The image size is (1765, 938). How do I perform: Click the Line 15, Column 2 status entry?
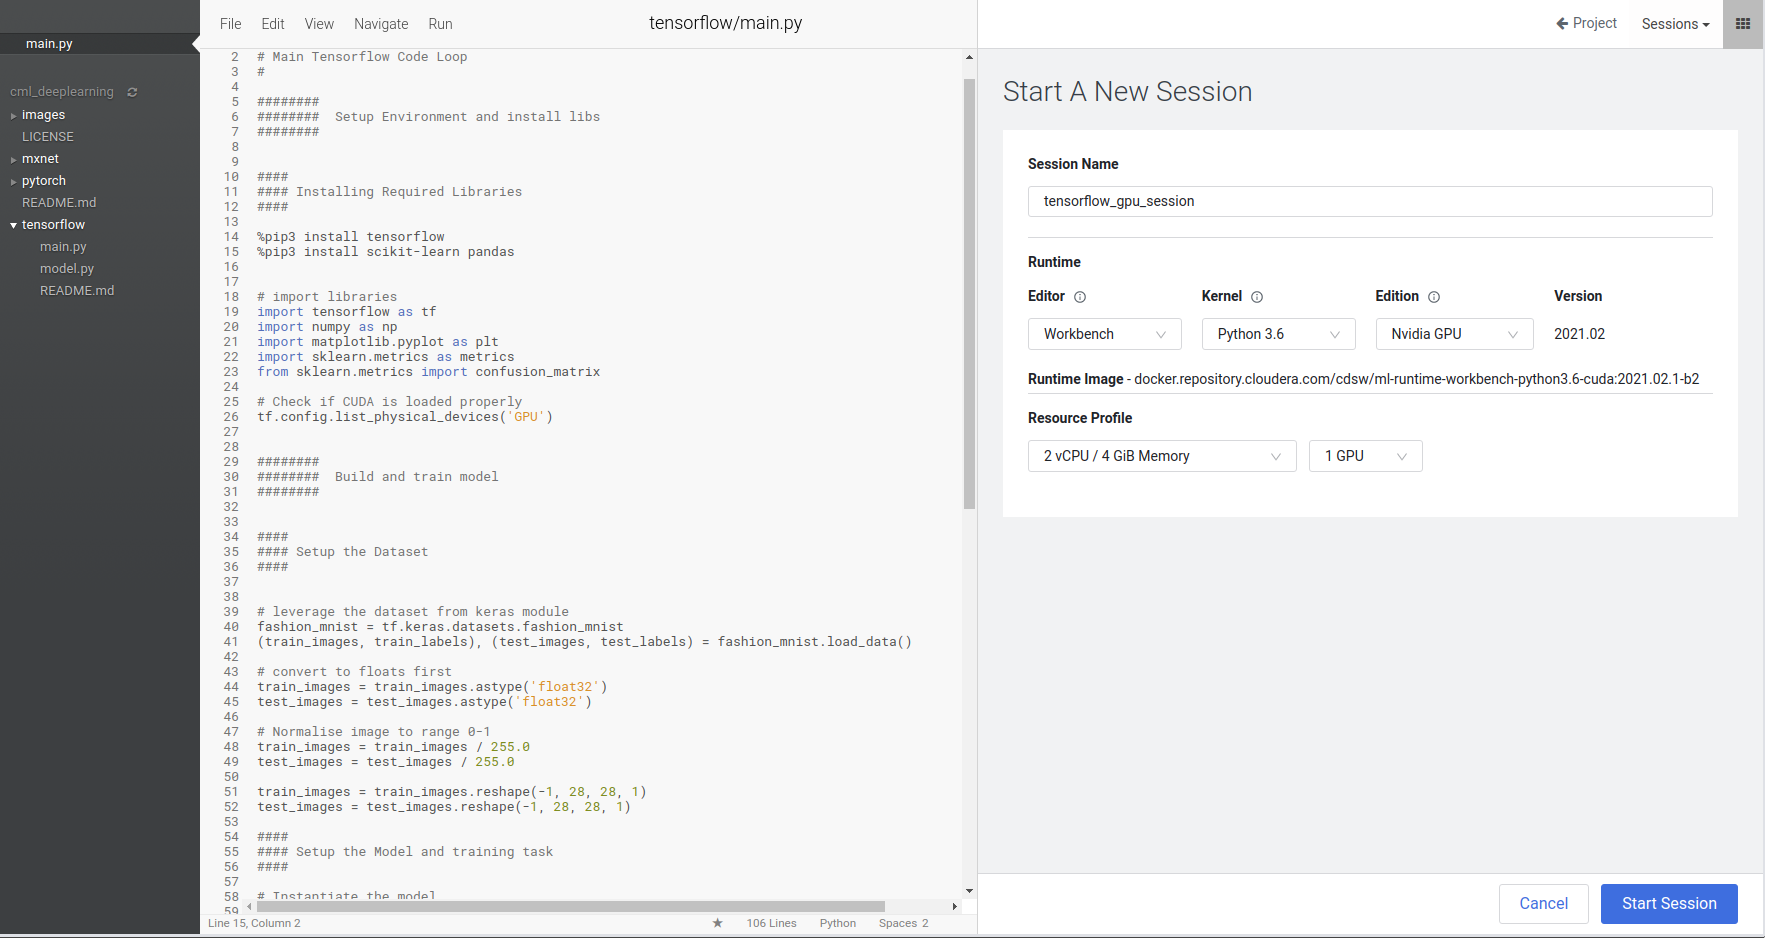pos(254,923)
